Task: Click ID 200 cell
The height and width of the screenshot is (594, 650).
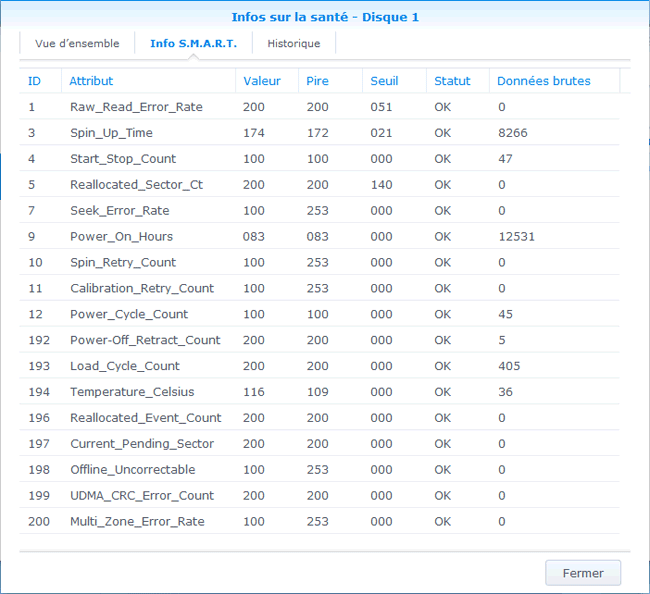Action: tap(39, 521)
